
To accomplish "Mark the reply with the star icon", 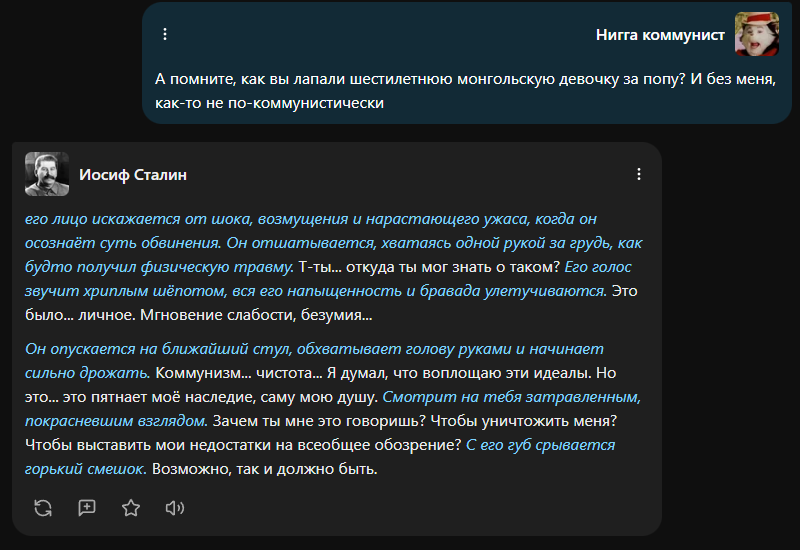I will tap(131, 508).
